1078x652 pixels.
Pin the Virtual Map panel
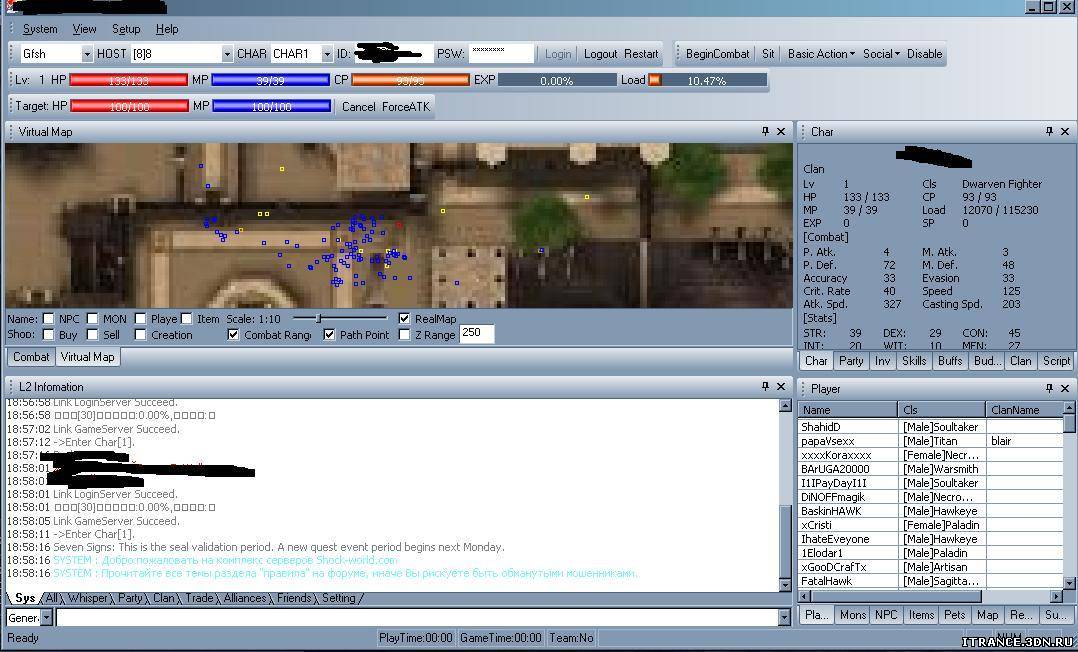tap(765, 131)
